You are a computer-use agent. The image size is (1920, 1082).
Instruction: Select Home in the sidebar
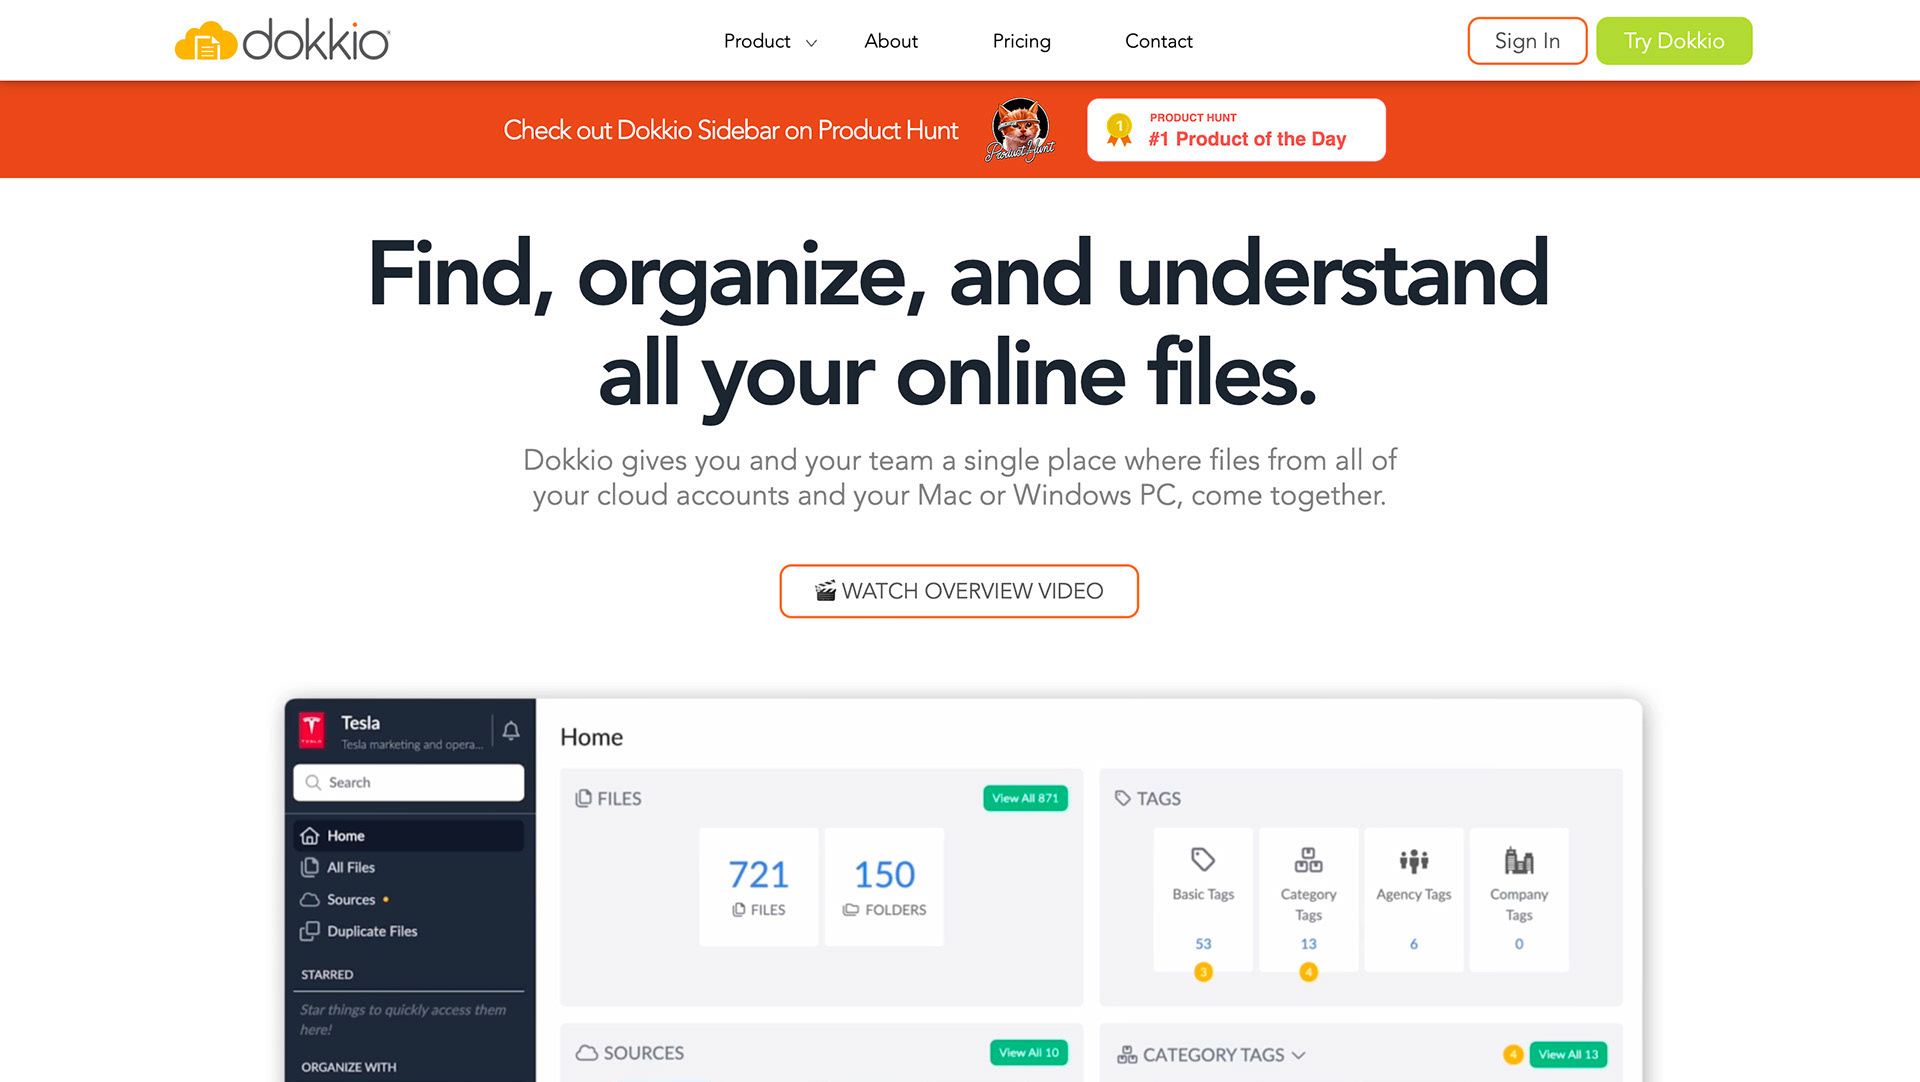coord(408,835)
